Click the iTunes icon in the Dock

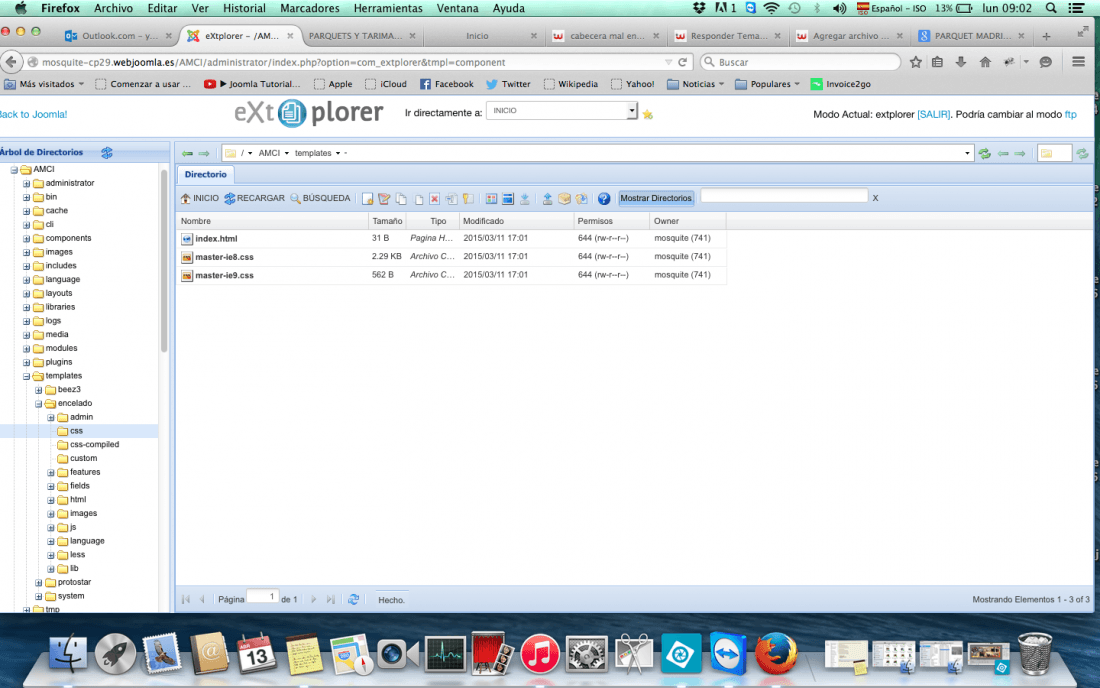pos(539,654)
